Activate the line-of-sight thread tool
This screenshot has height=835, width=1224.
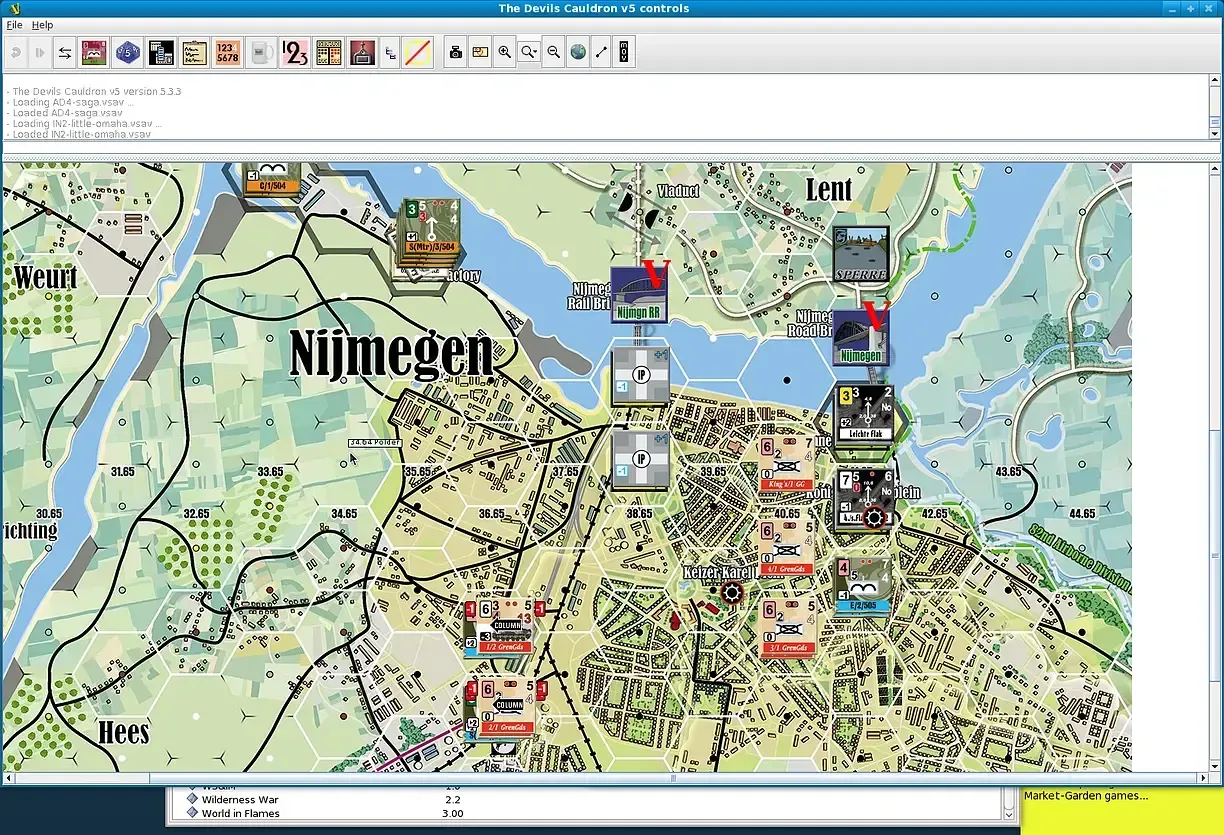(x=602, y=52)
